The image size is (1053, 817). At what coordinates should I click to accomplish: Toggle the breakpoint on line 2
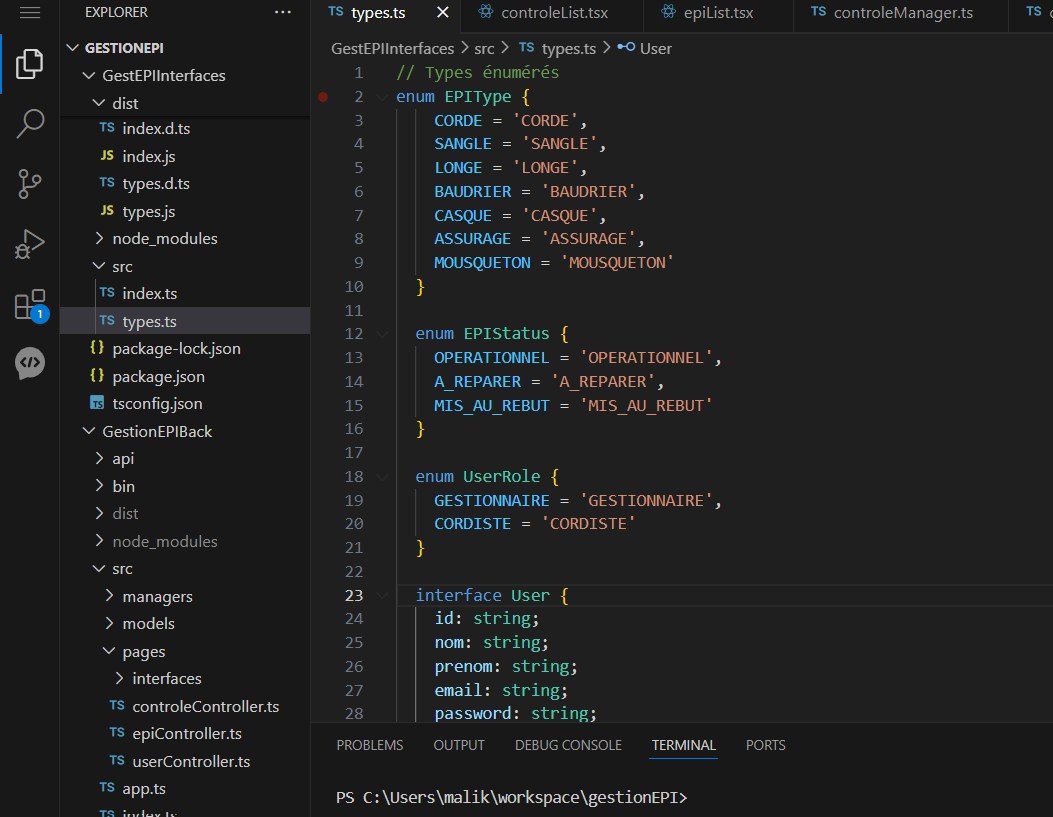[x=323, y=97]
